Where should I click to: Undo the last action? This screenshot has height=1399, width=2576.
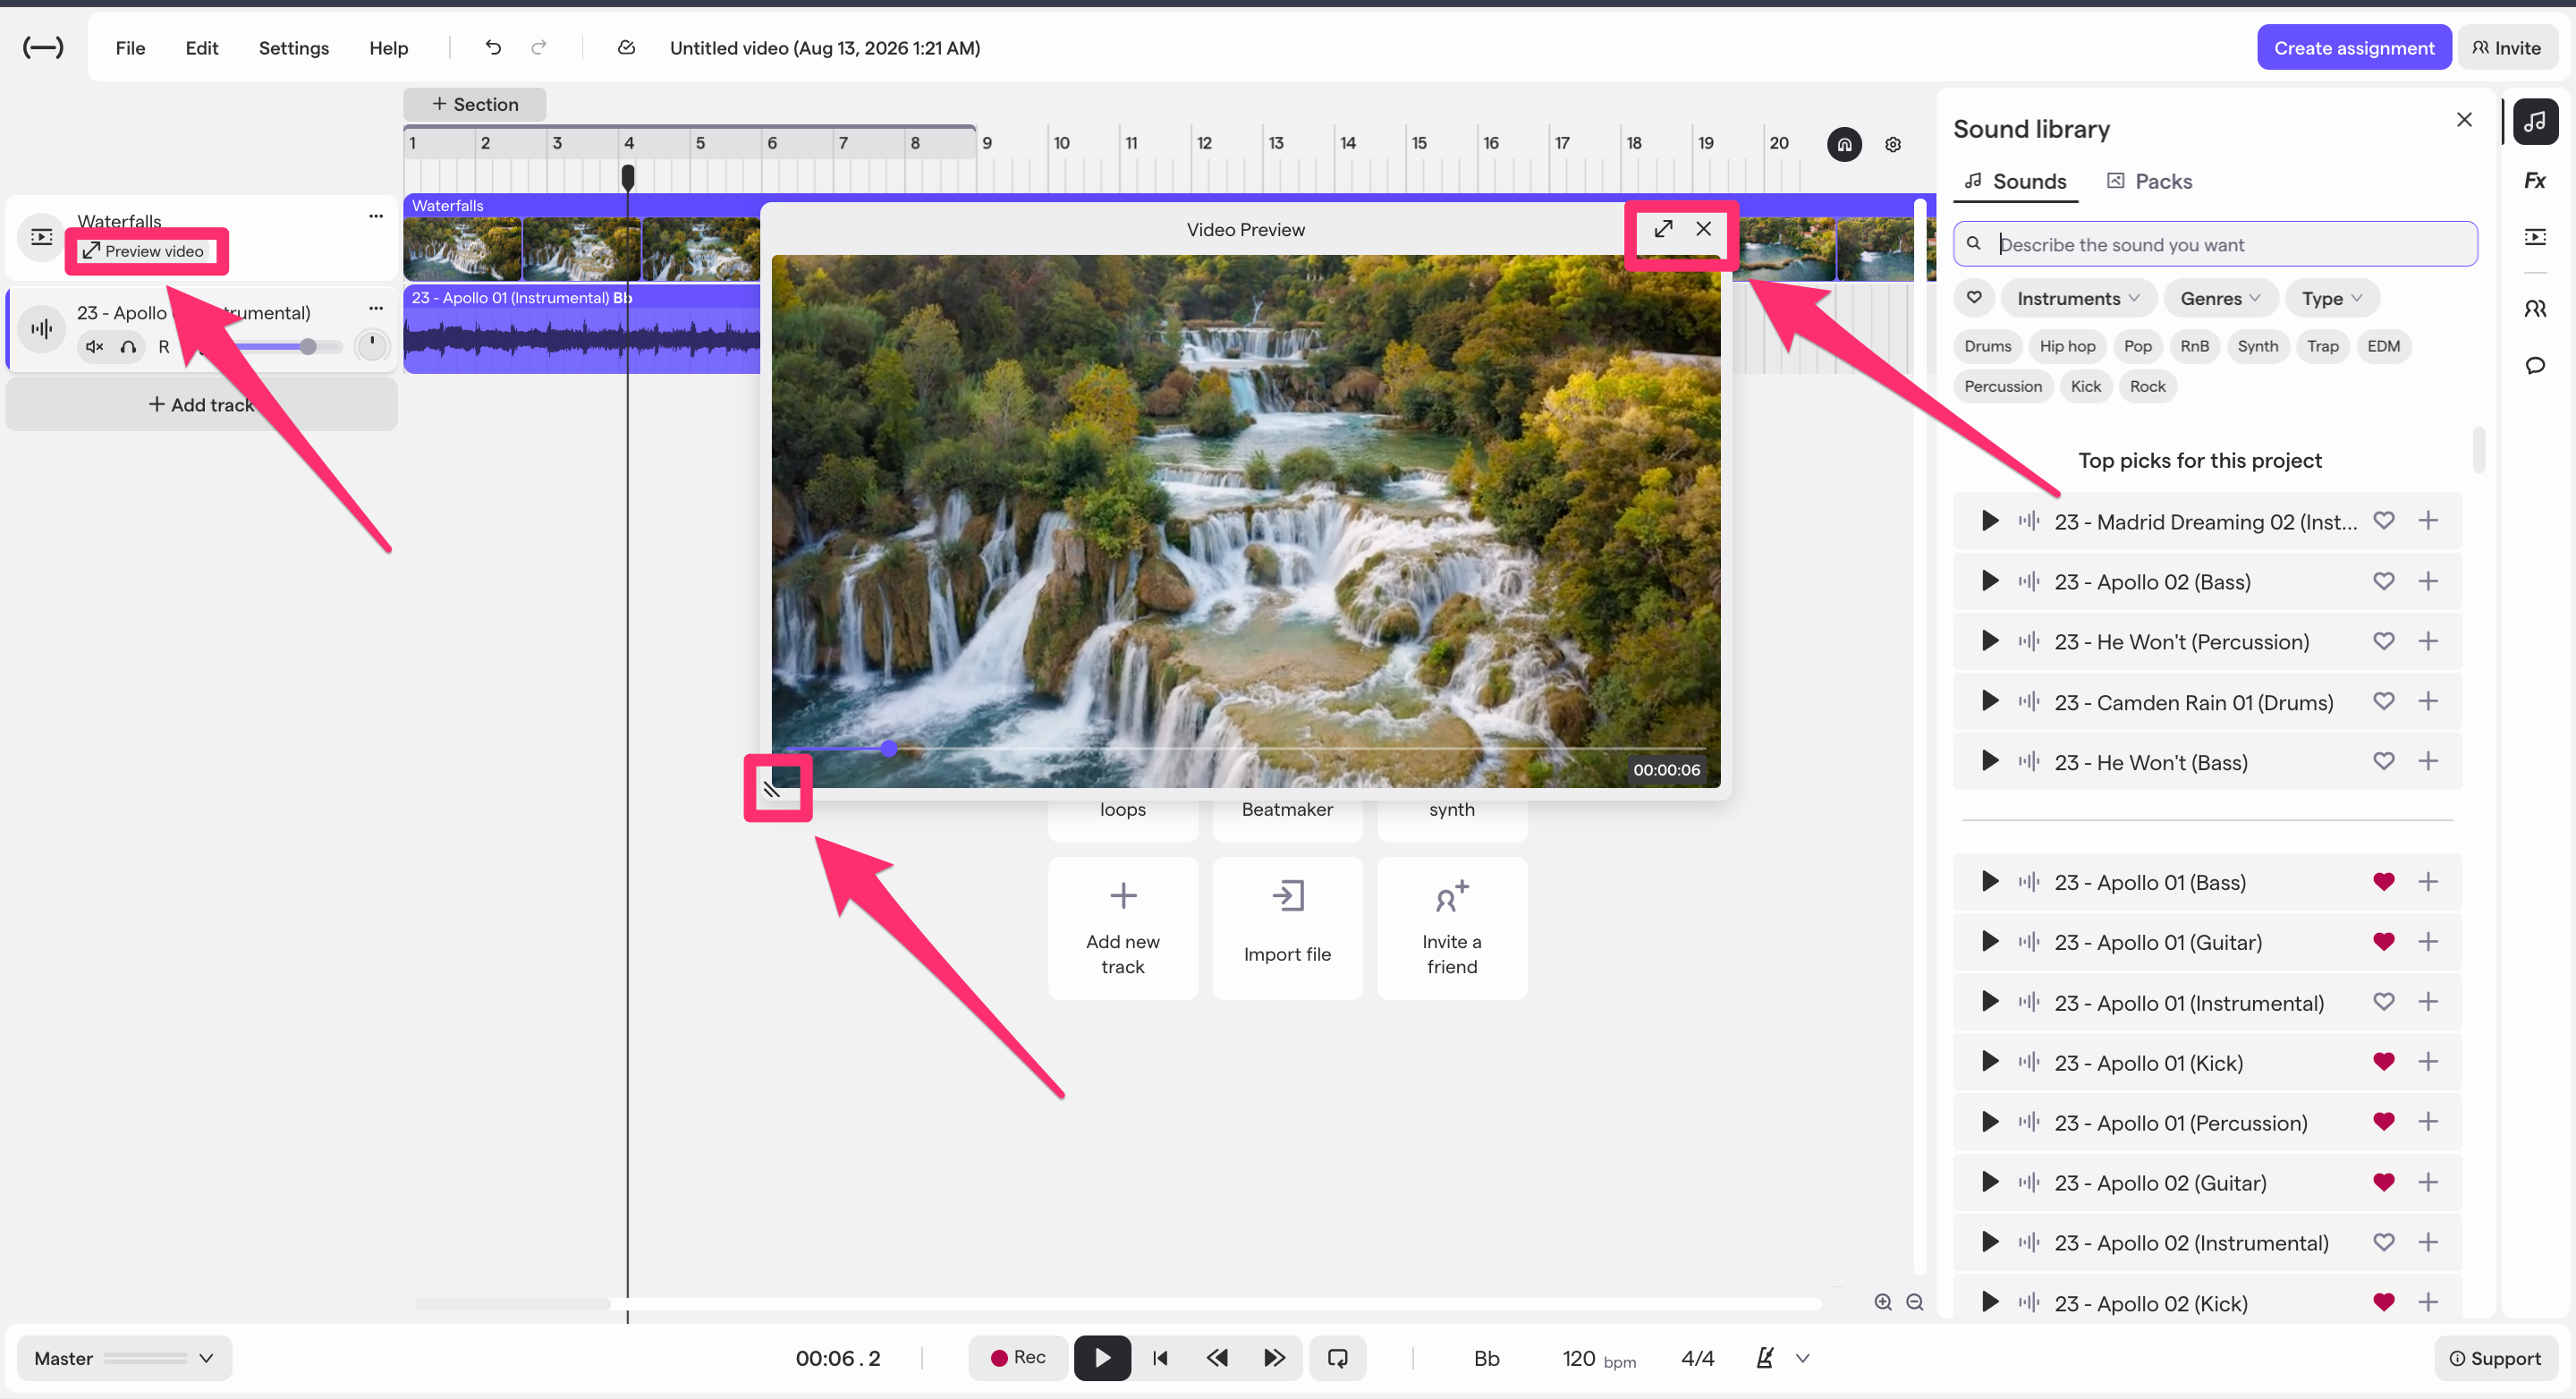coord(493,47)
